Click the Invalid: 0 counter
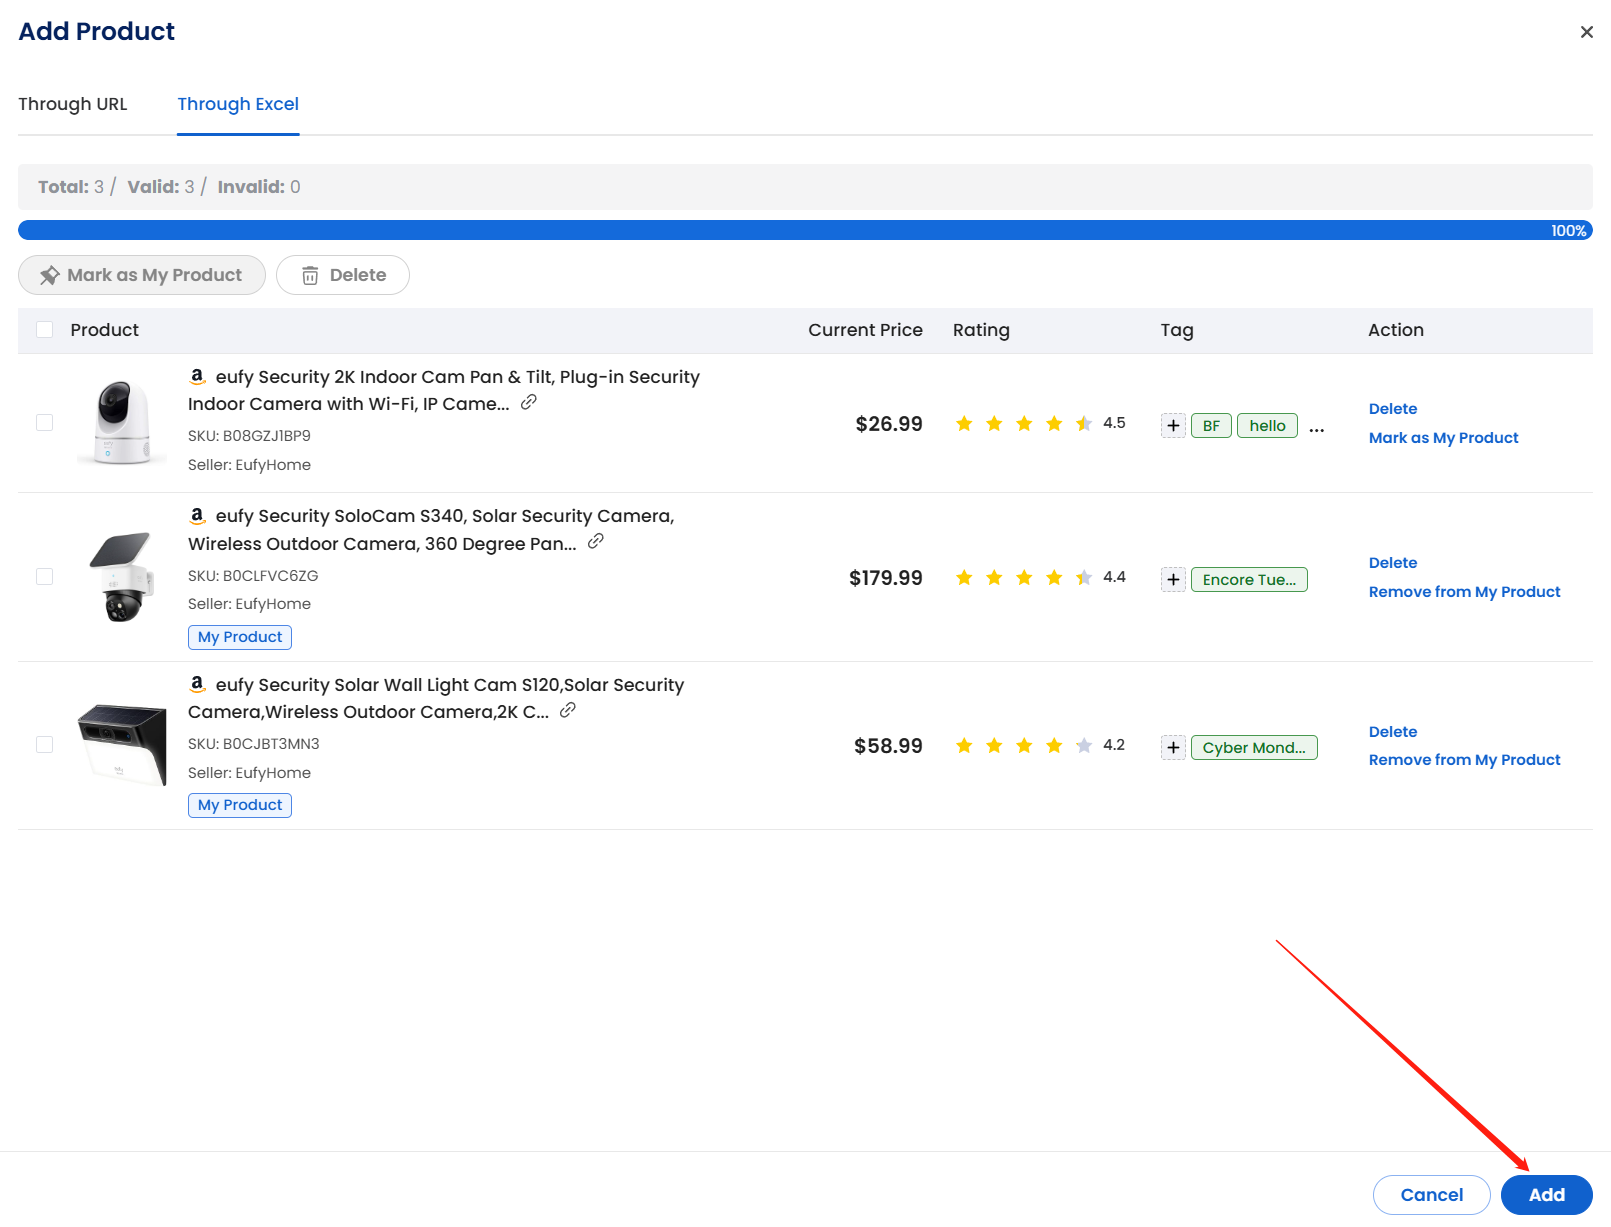The height and width of the screenshot is (1227, 1611). coord(259,187)
